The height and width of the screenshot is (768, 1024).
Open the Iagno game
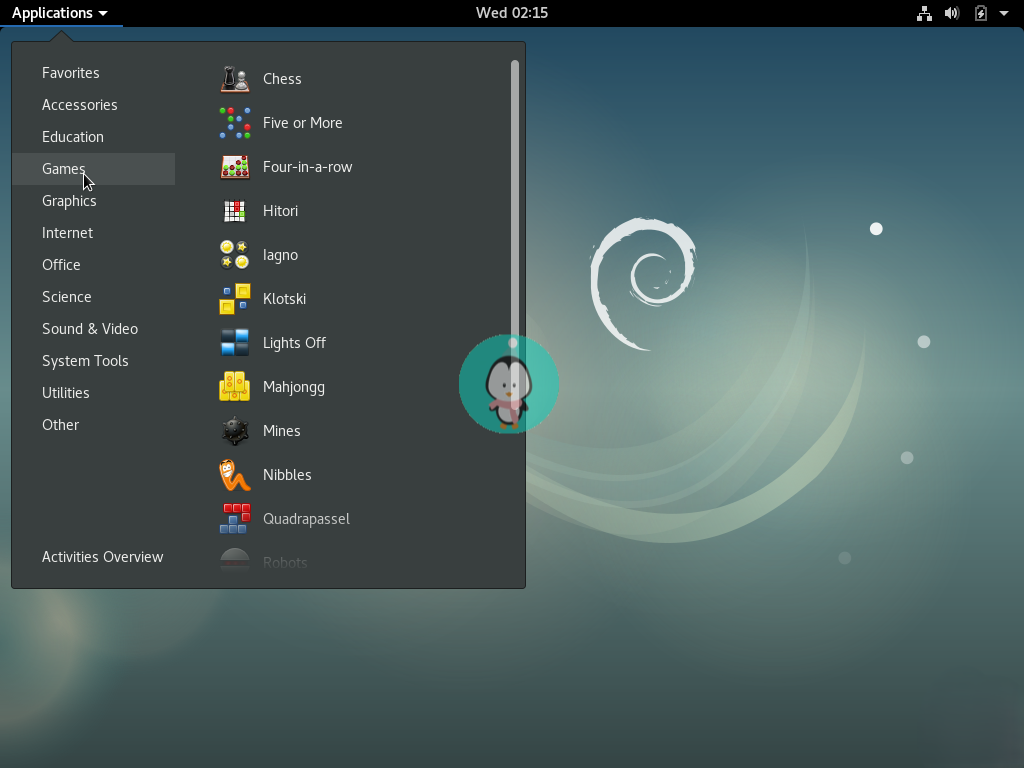[x=280, y=255]
